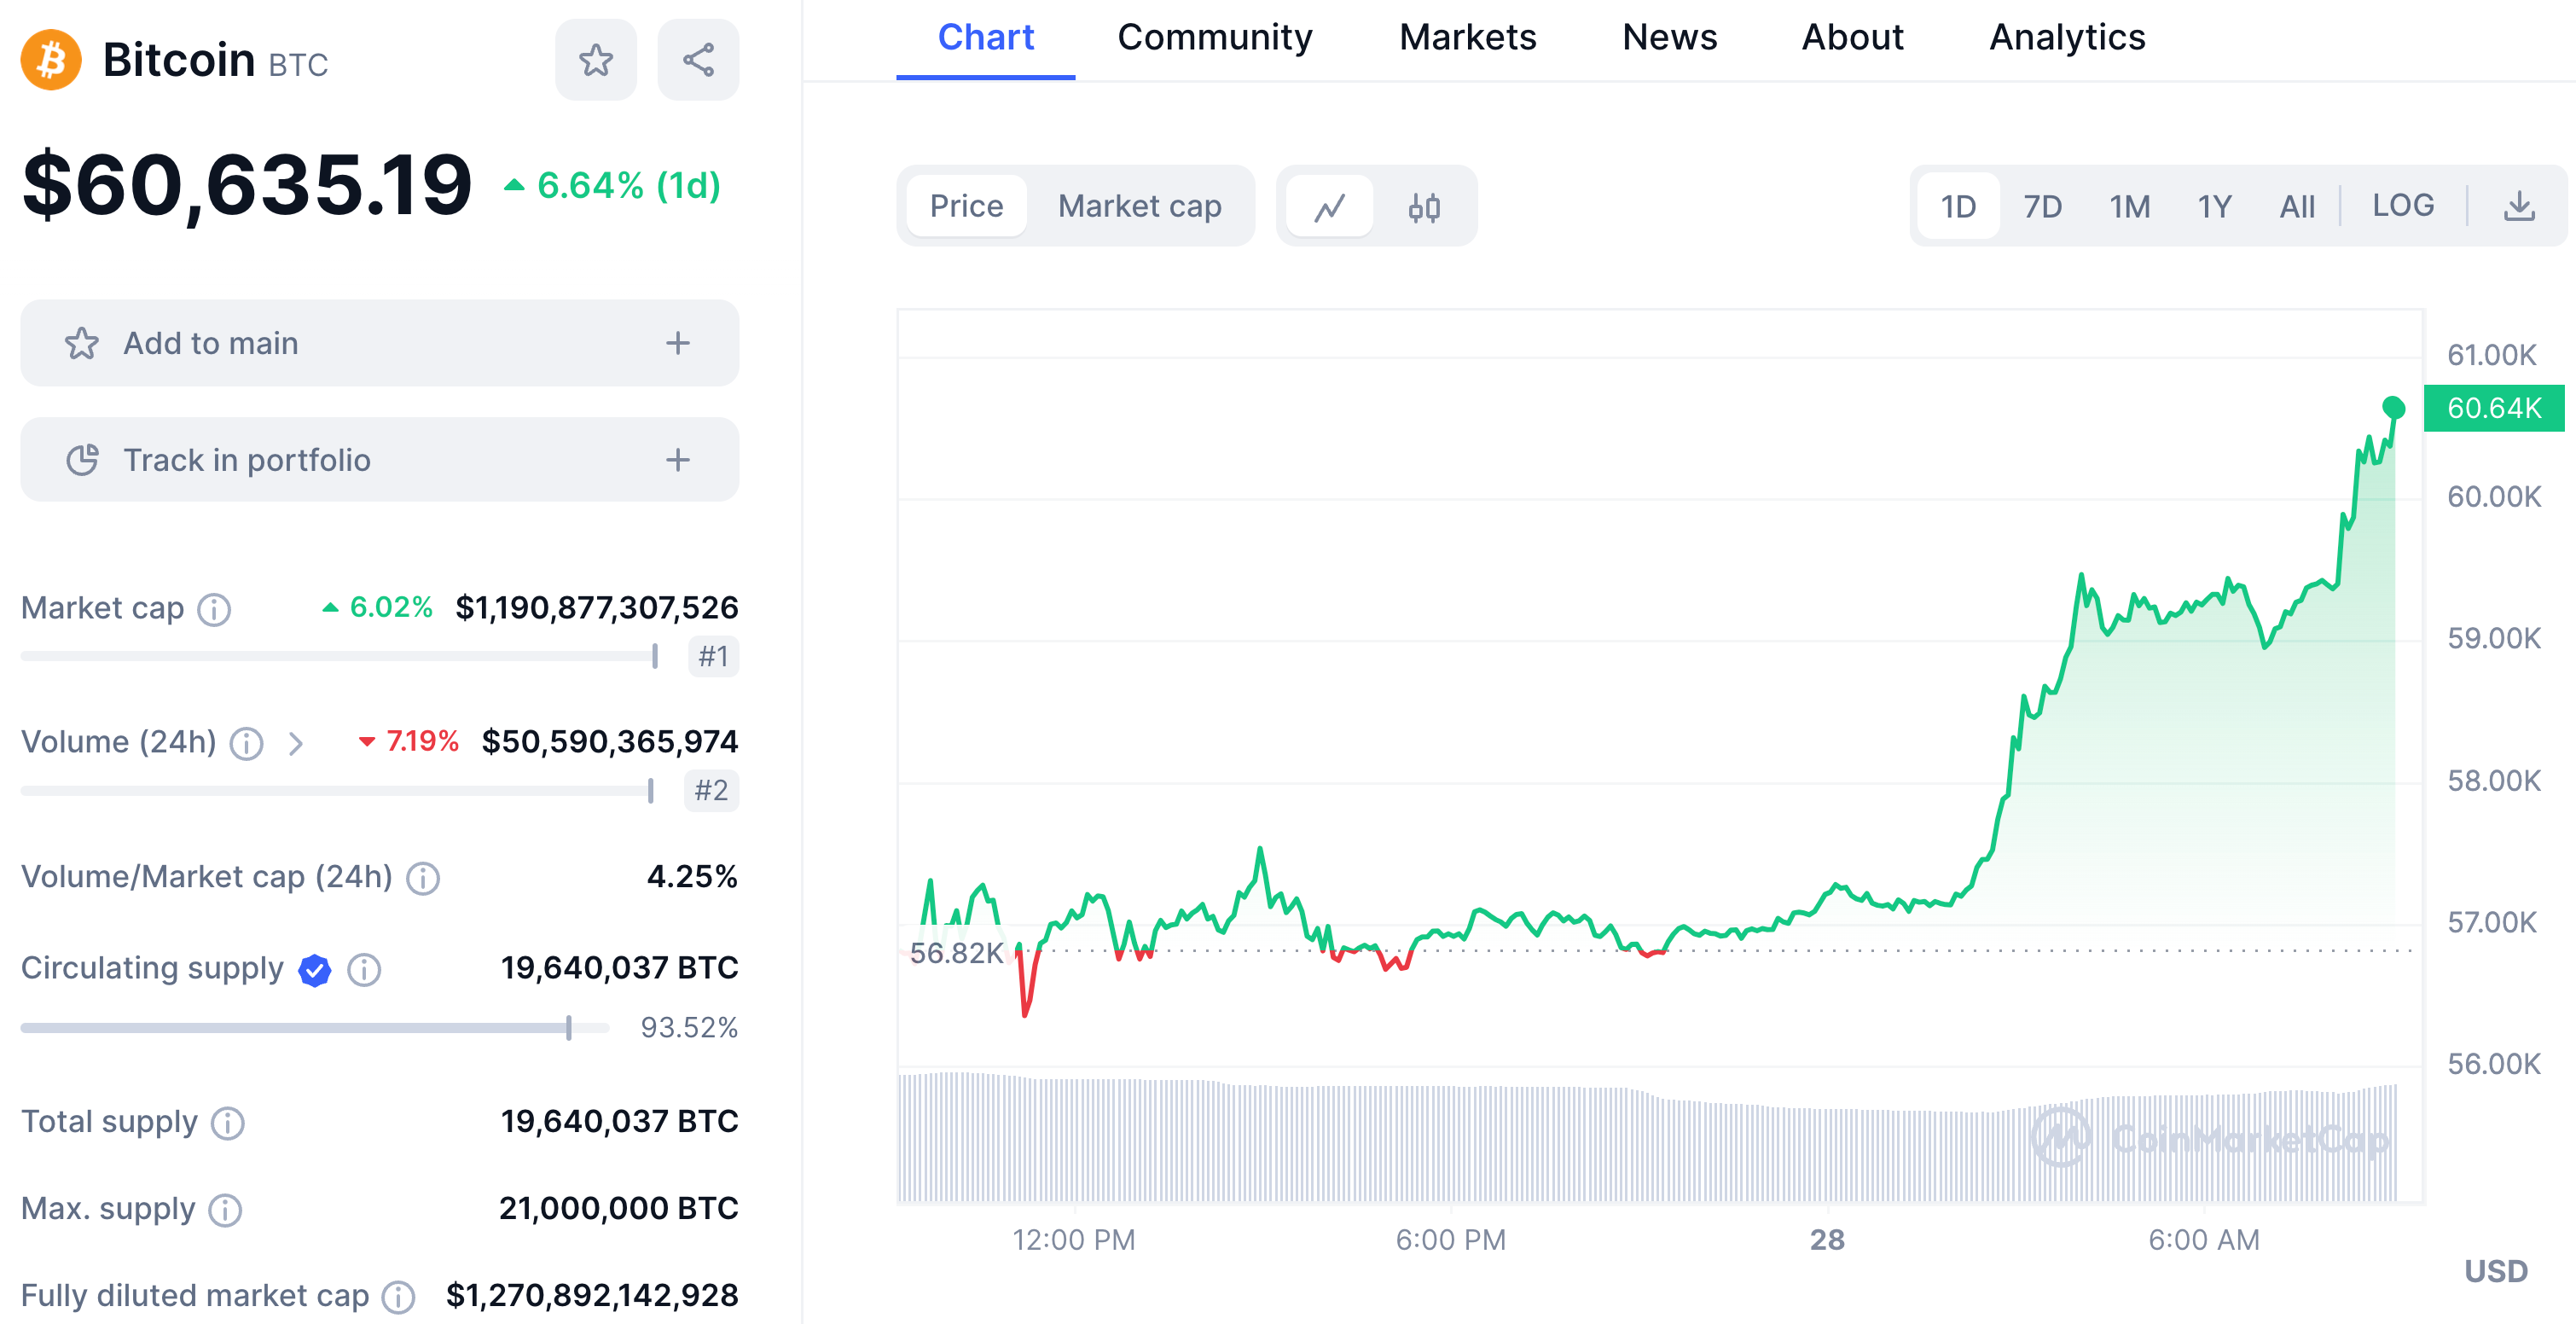Image resolution: width=2576 pixels, height=1324 pixels.
Task: Click Circulating supply progress bar
Action: pyautogui.click(x=315, y=1028)
